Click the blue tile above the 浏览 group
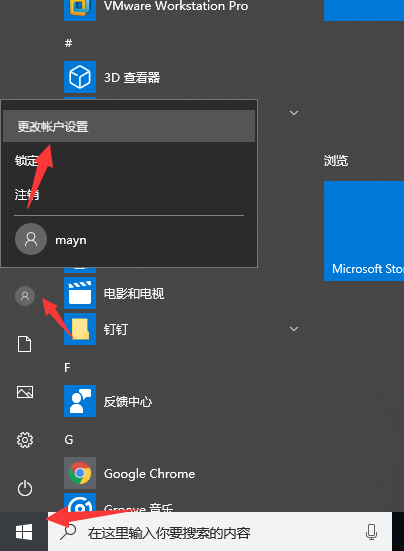 364,10
